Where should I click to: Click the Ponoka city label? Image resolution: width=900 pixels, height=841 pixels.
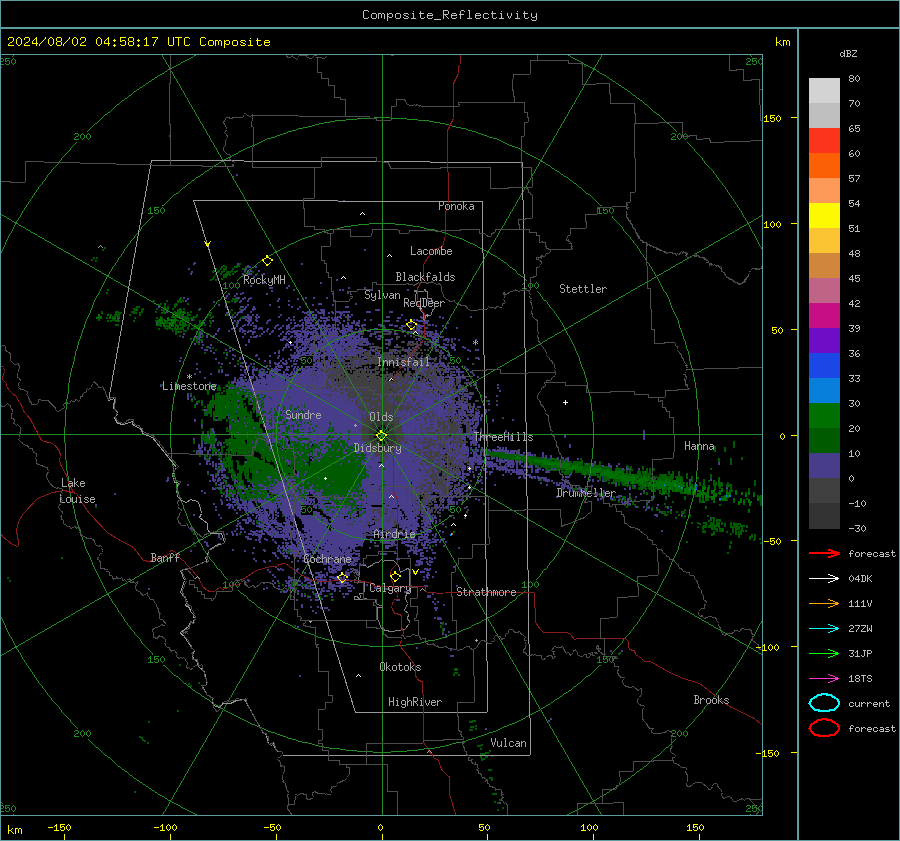(456, 206)
